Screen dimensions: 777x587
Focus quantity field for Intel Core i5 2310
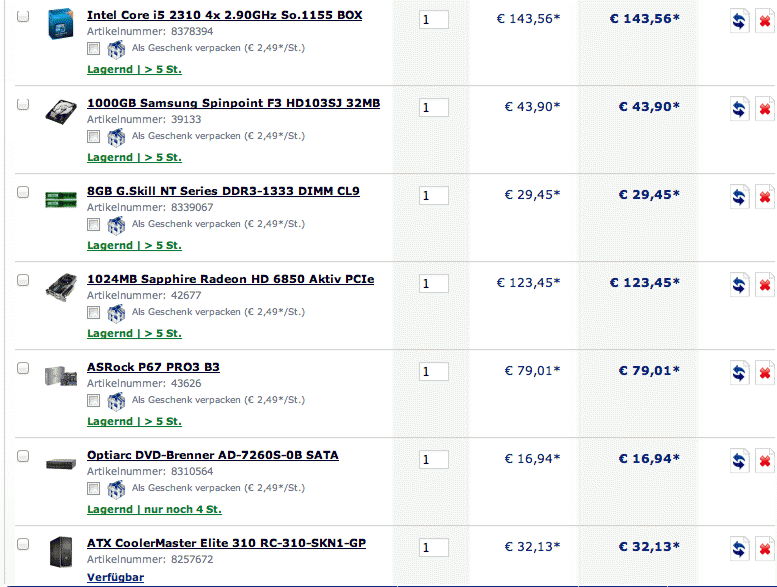click(x=434, y=20)
